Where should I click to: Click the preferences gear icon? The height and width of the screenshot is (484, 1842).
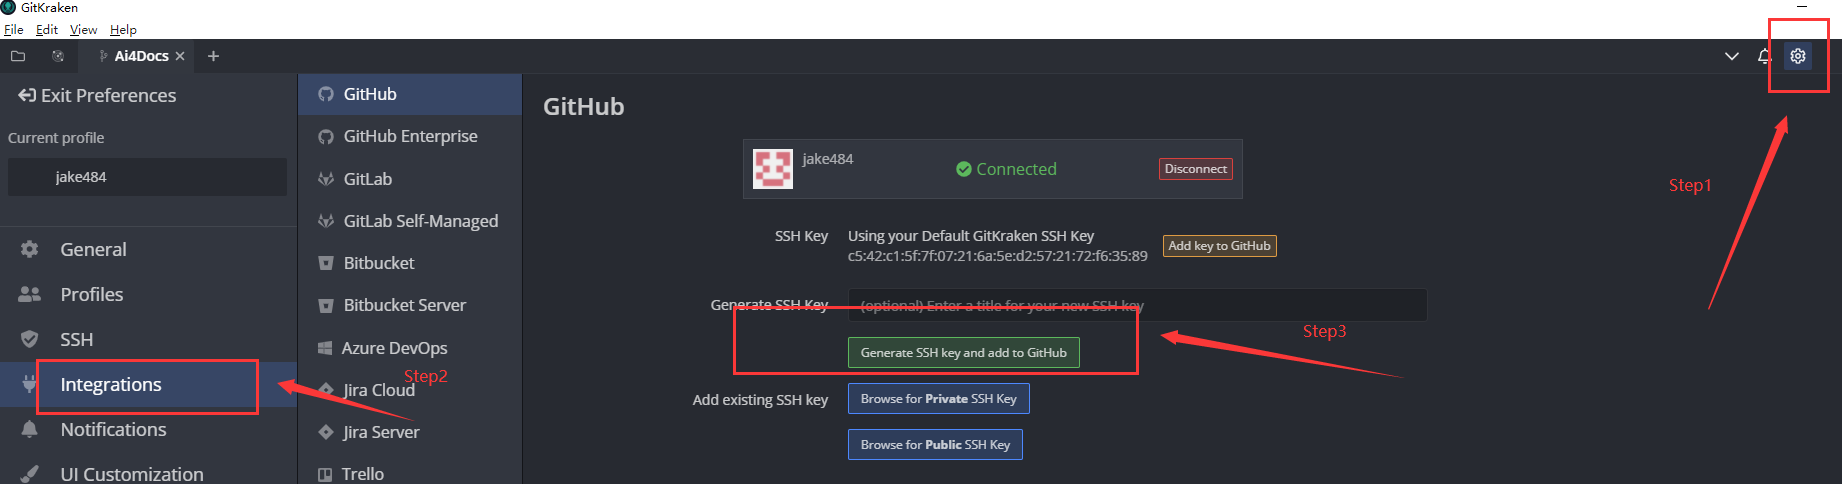[x=1797, y=56]
